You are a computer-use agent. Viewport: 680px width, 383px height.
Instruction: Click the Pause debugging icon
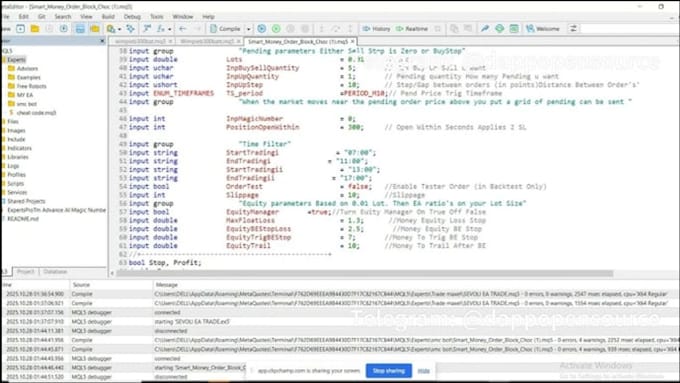[291, 29]
